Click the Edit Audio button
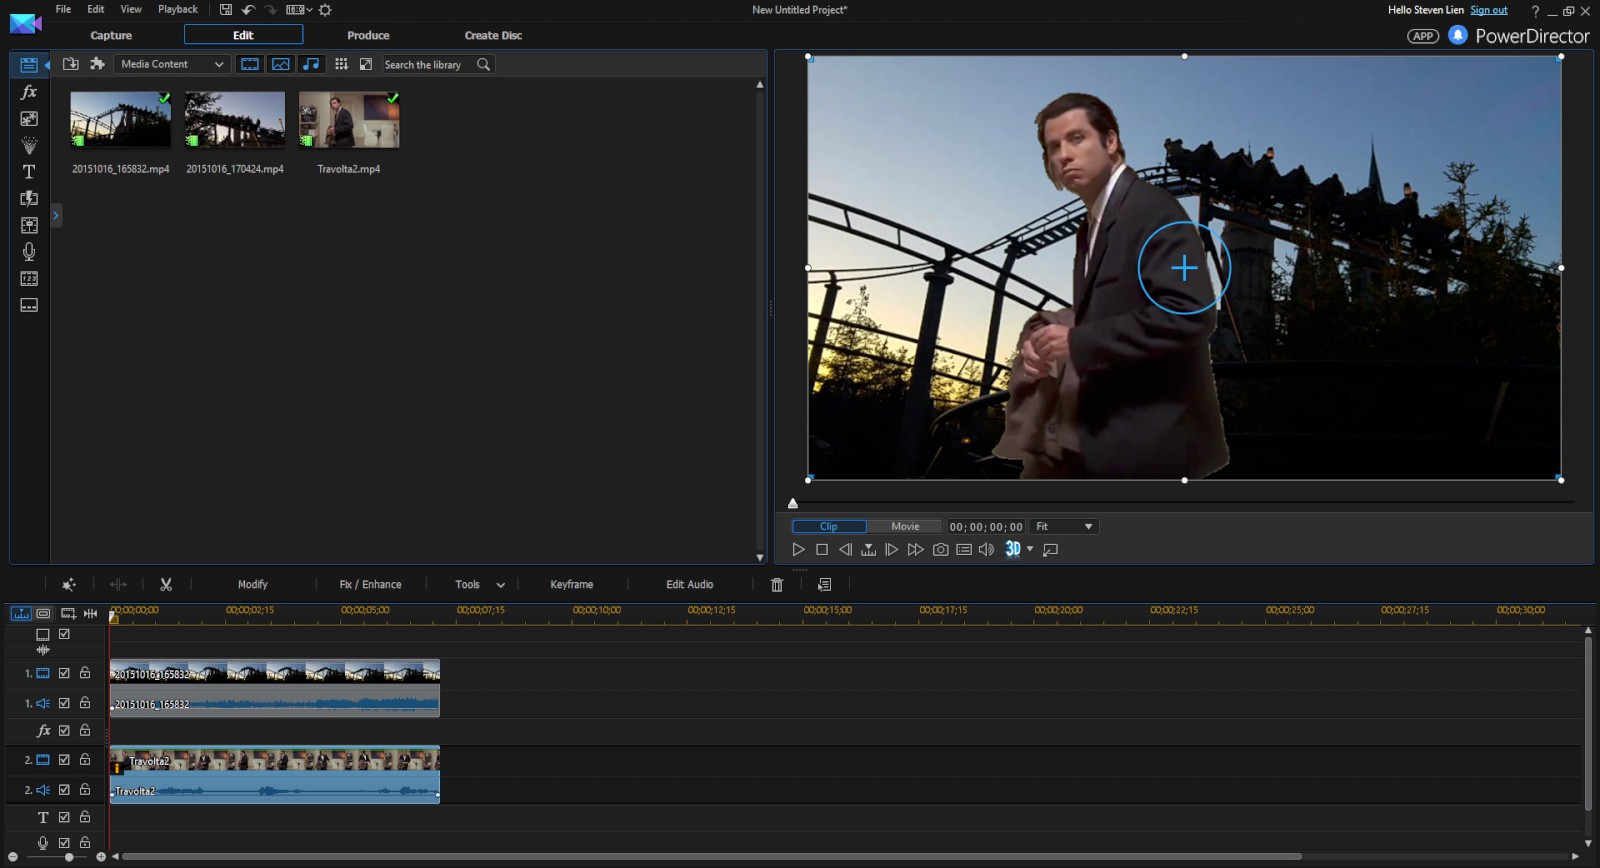 tap(690, 584)
